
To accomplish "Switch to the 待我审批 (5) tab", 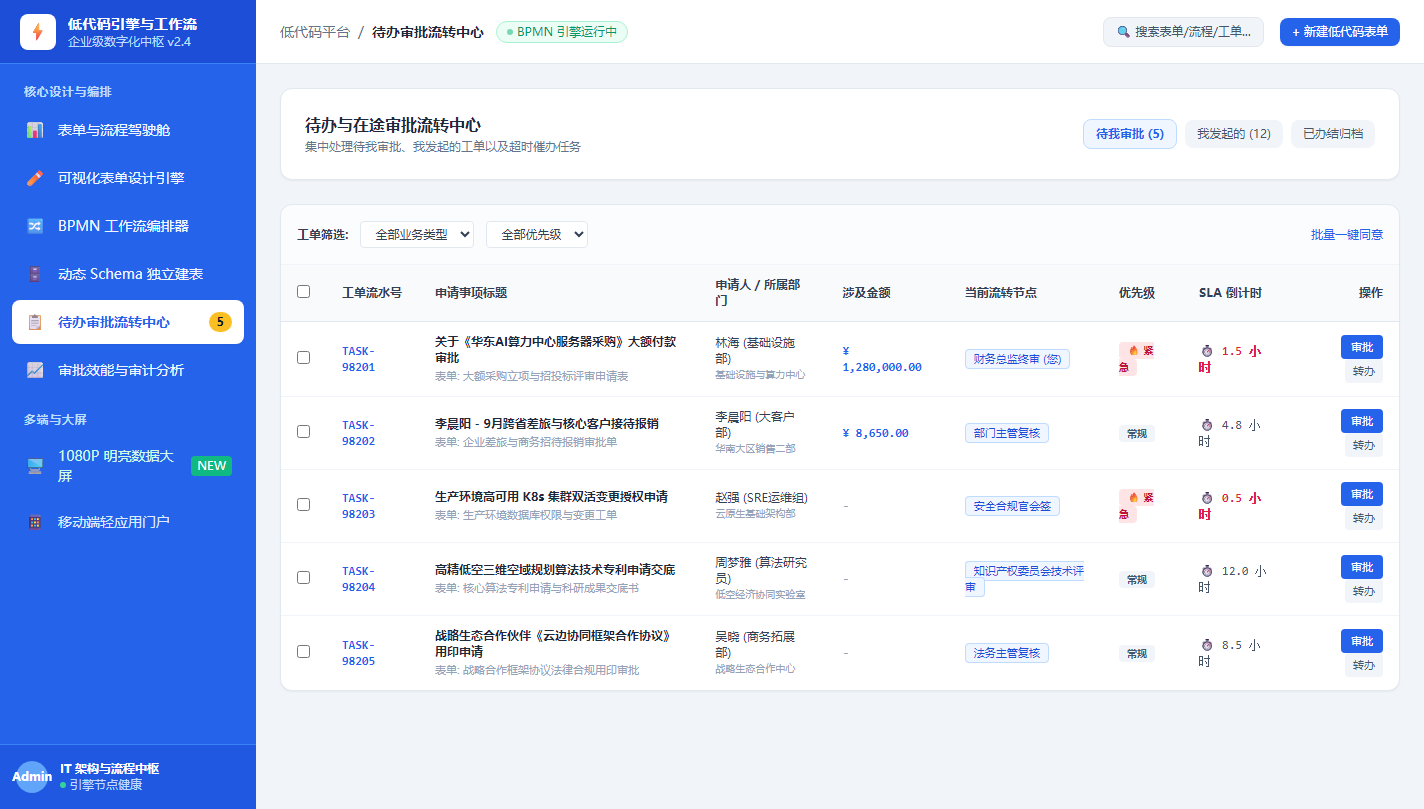I will [x=1130, y=134].
